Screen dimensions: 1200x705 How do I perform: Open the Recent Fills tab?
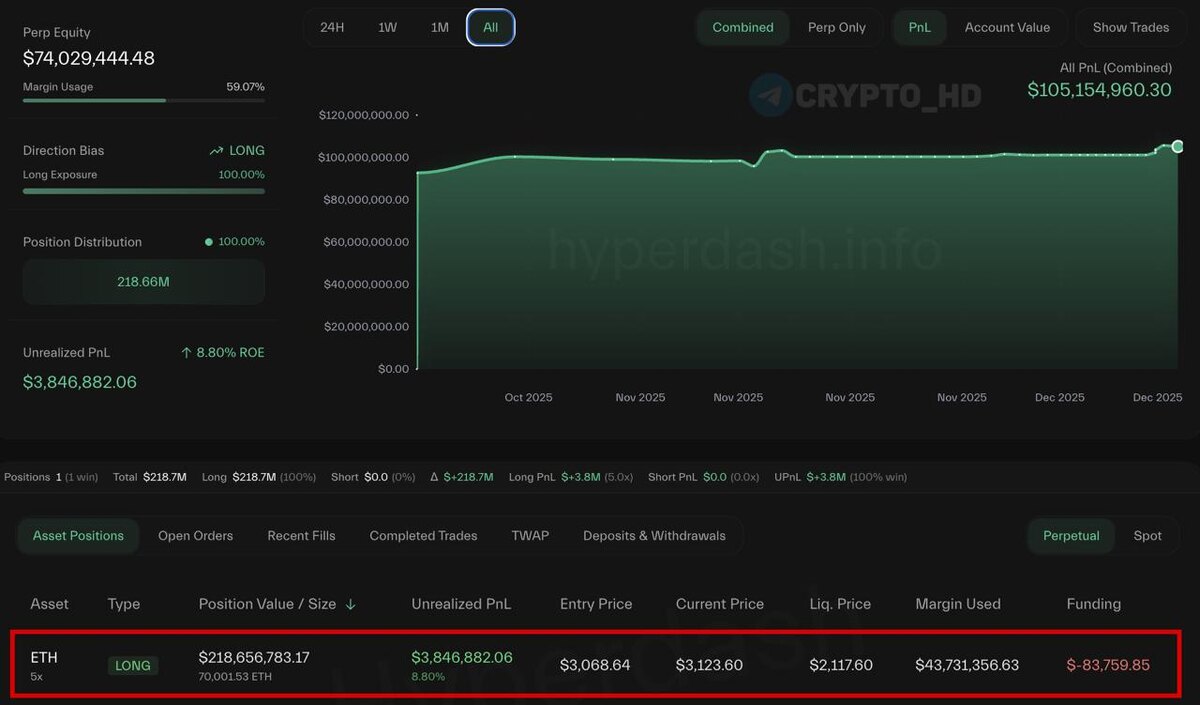tap(302, 536)
